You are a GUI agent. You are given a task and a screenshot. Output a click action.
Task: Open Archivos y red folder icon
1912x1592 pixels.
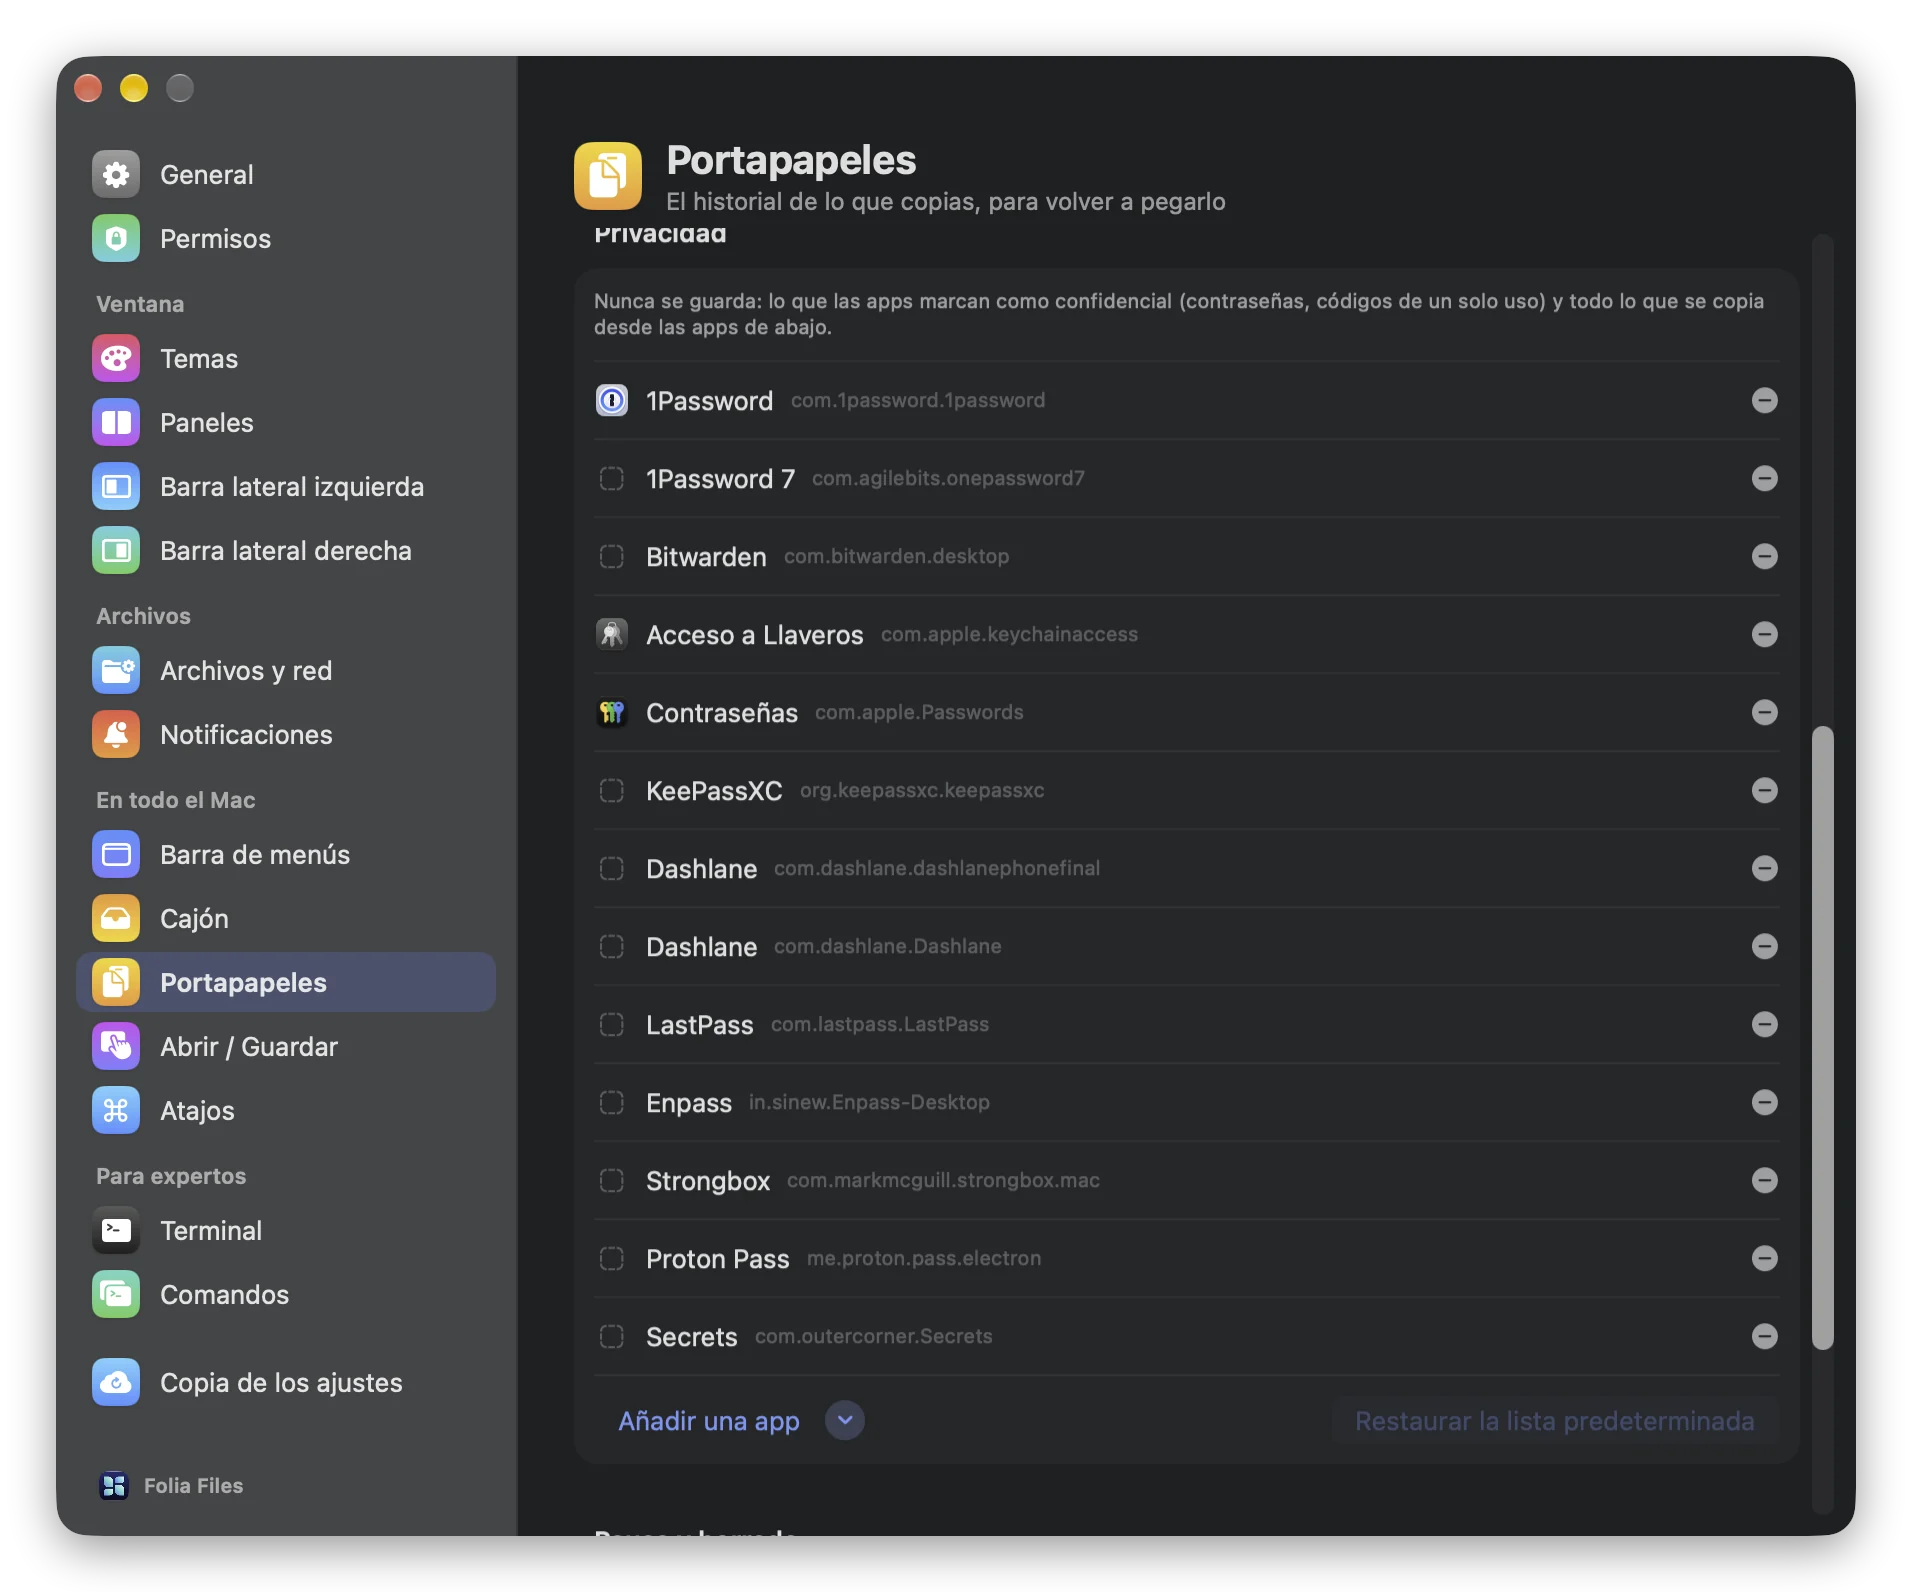pyautogui.click(x=116, y=671)
